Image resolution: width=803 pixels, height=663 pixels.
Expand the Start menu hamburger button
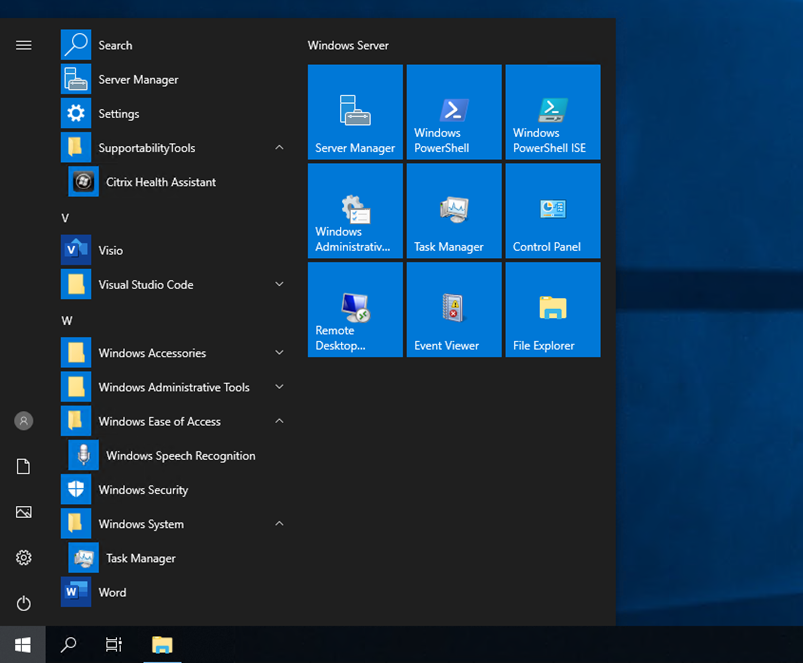click(x=24, y=46)
